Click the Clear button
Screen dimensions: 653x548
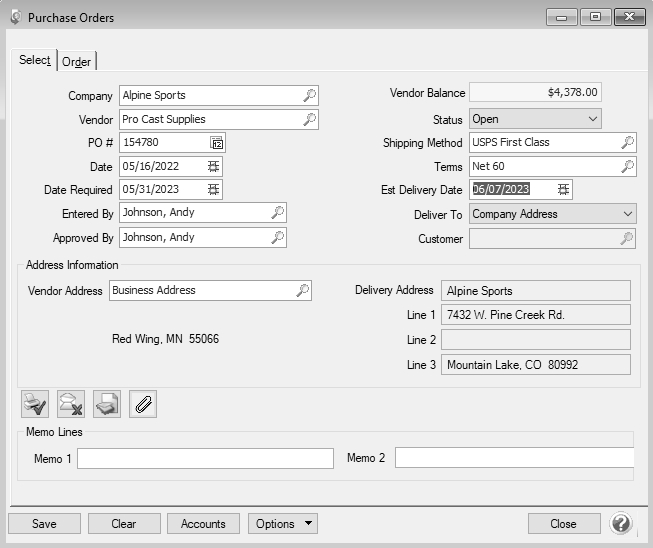124,524
